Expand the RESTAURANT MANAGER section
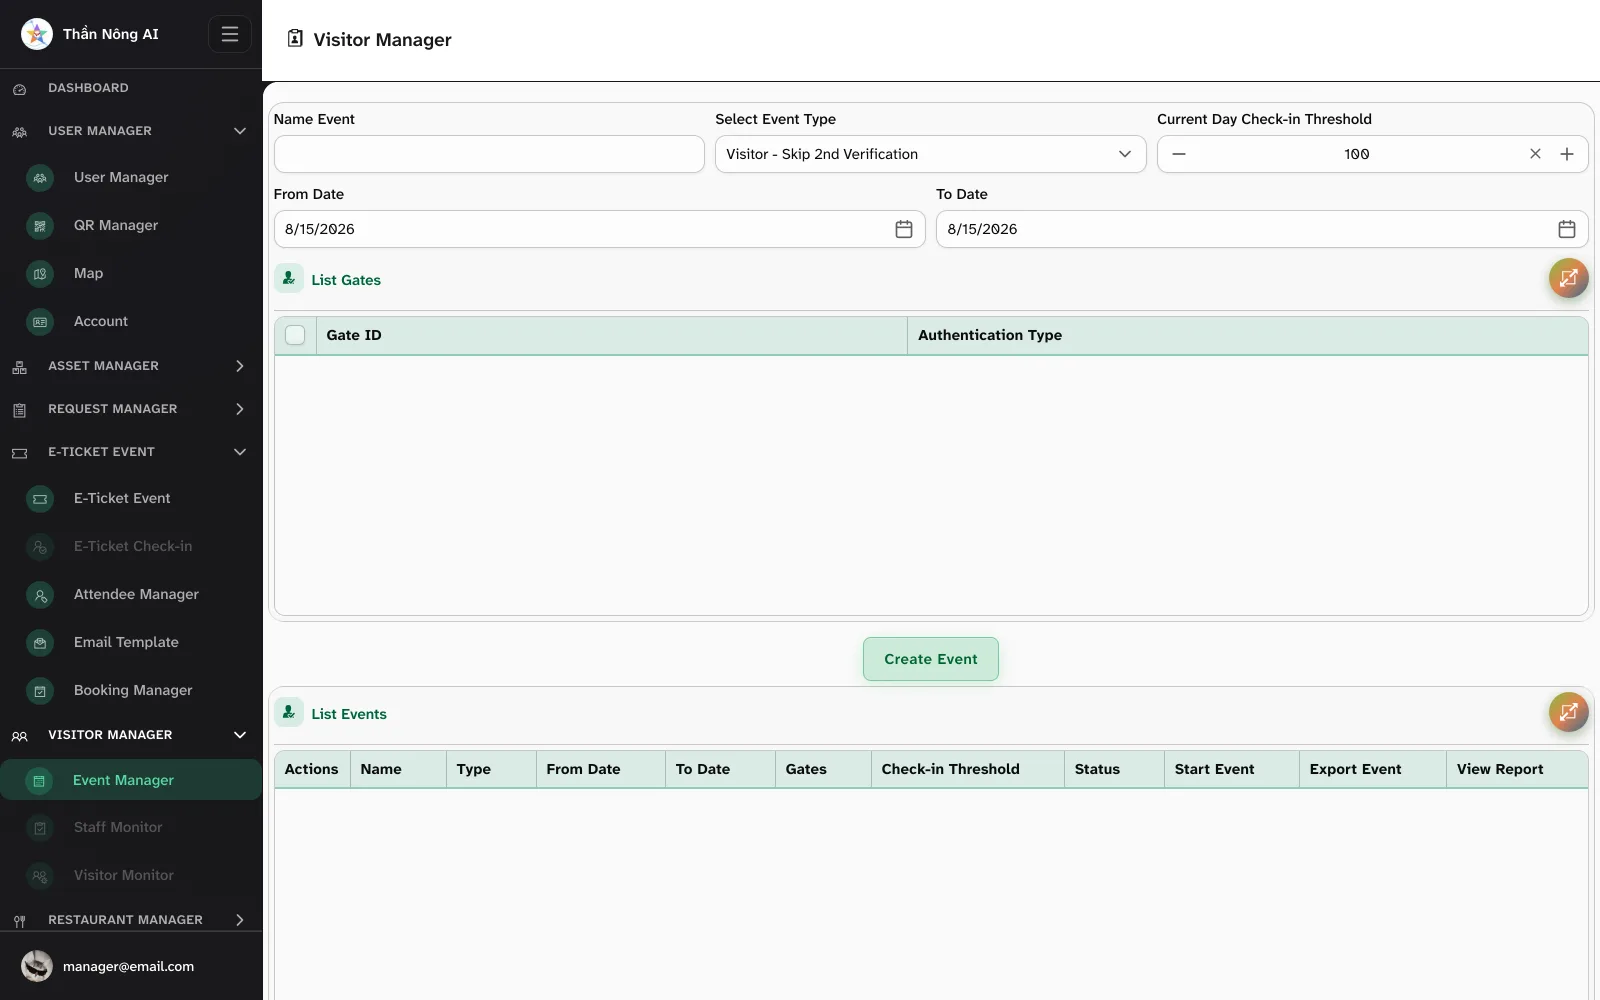1600x1000 pixels. click(x=240, y=920)
